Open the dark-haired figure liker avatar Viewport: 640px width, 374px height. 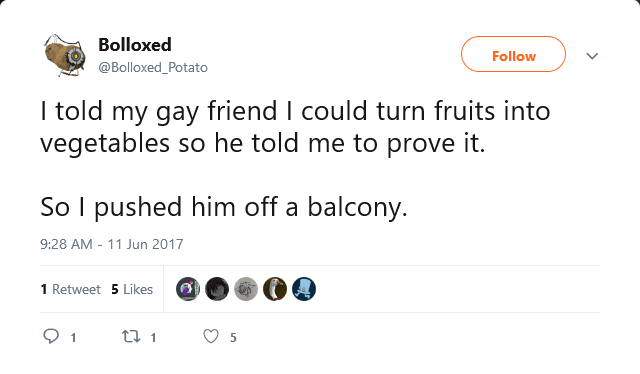[217, 289]
